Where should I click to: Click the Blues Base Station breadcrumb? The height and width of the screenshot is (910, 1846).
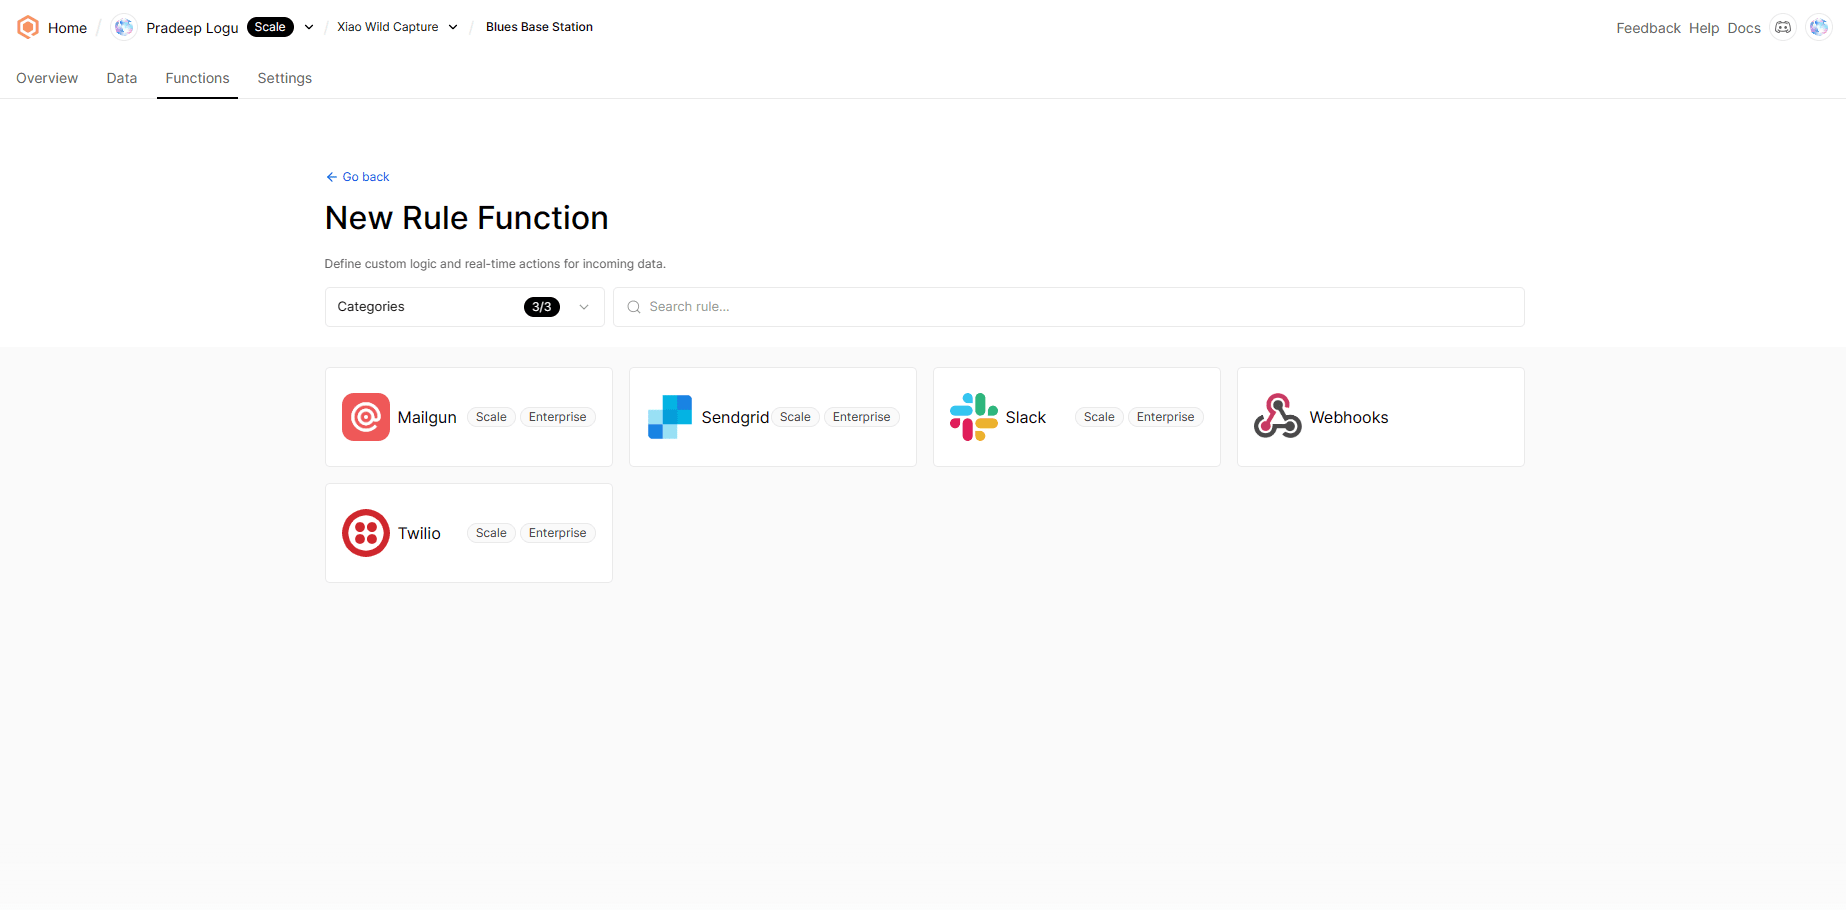[539, 27]
